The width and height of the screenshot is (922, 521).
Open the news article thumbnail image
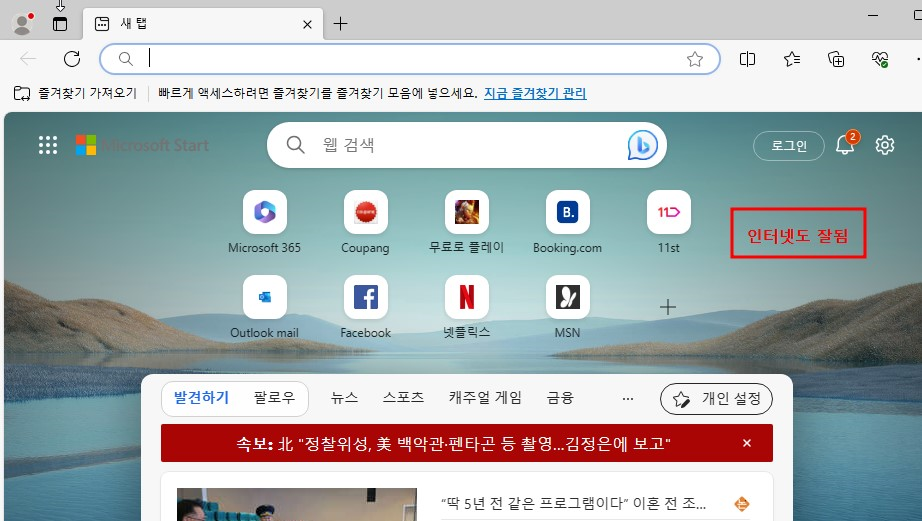(297, 505)
